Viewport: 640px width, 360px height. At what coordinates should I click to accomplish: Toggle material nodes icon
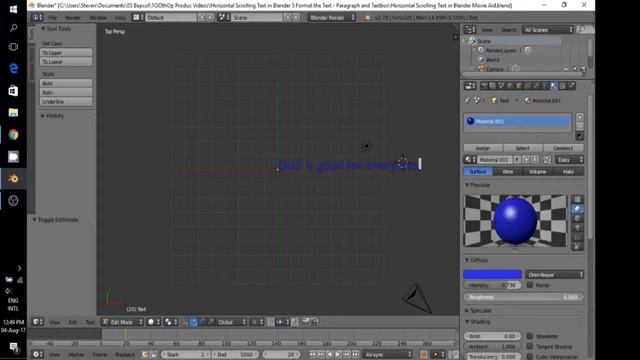(x=547, y=160)
